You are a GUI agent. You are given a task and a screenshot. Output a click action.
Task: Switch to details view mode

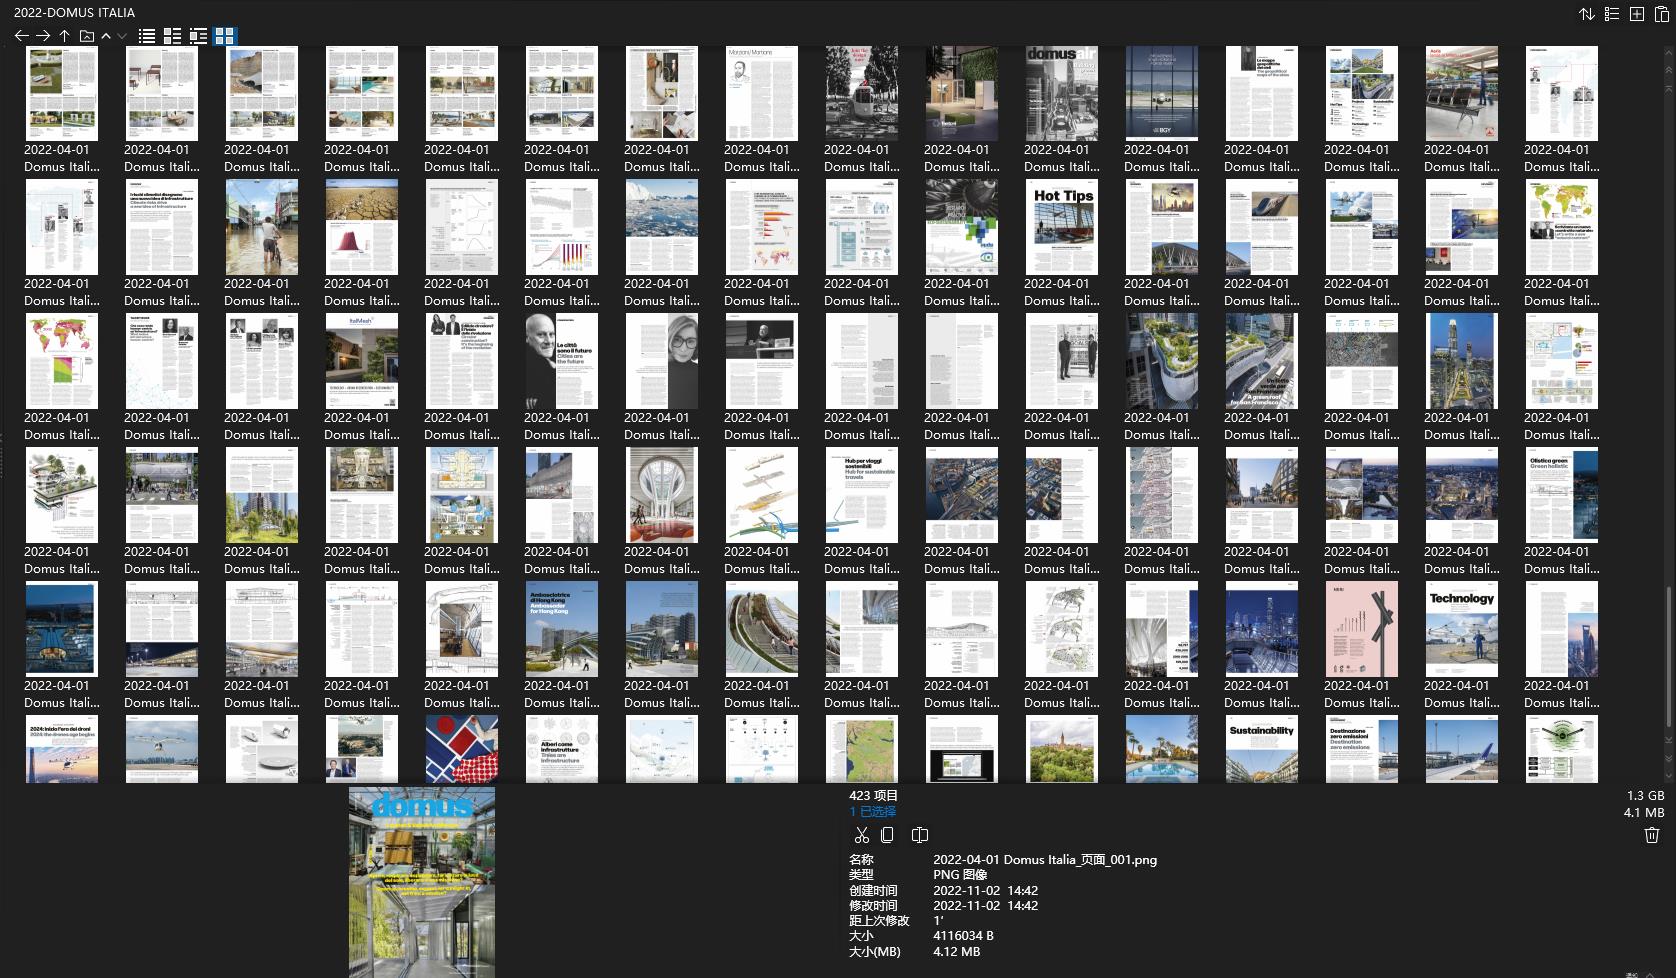pos(172,36)
